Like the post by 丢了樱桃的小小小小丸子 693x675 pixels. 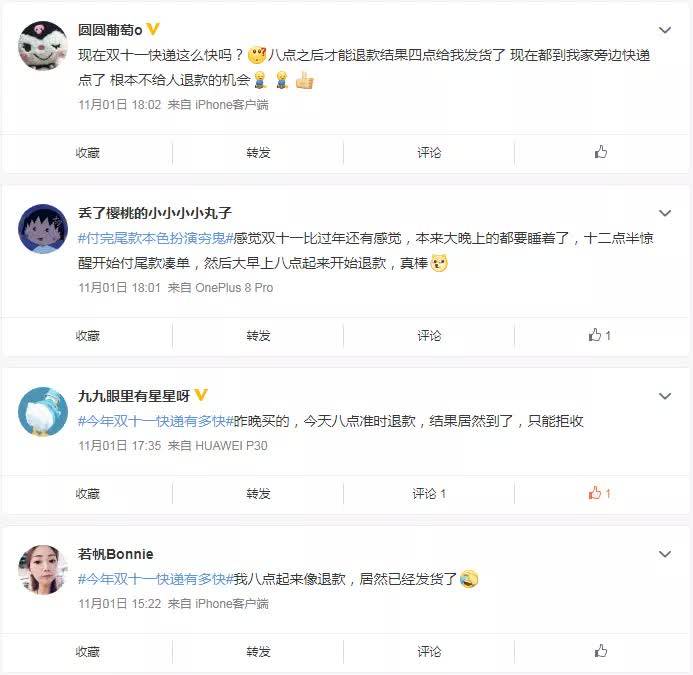point(599,336)
